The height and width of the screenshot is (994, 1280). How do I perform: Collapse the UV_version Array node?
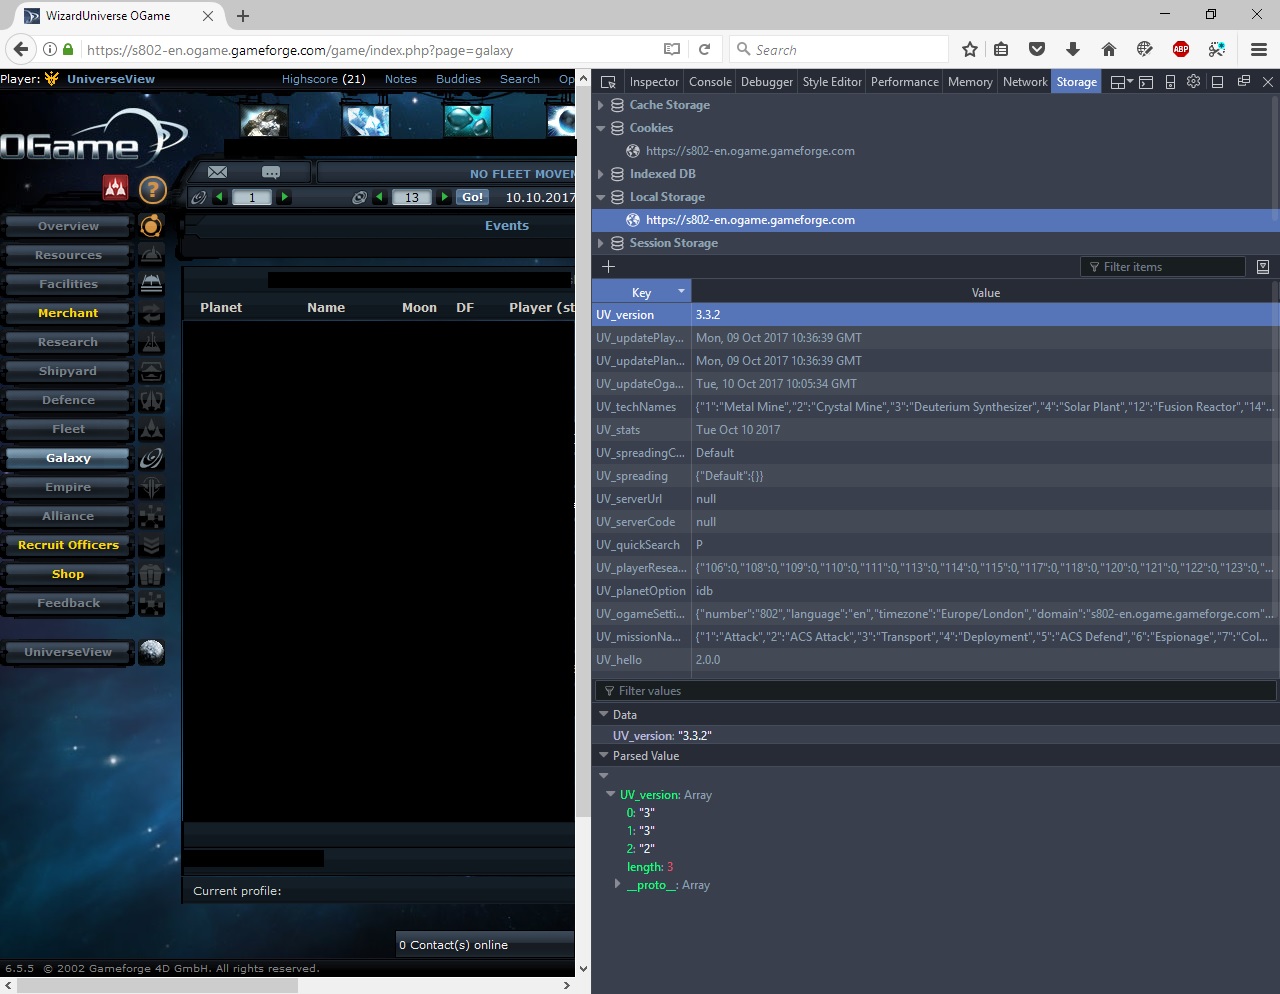(x=611, y=795)
